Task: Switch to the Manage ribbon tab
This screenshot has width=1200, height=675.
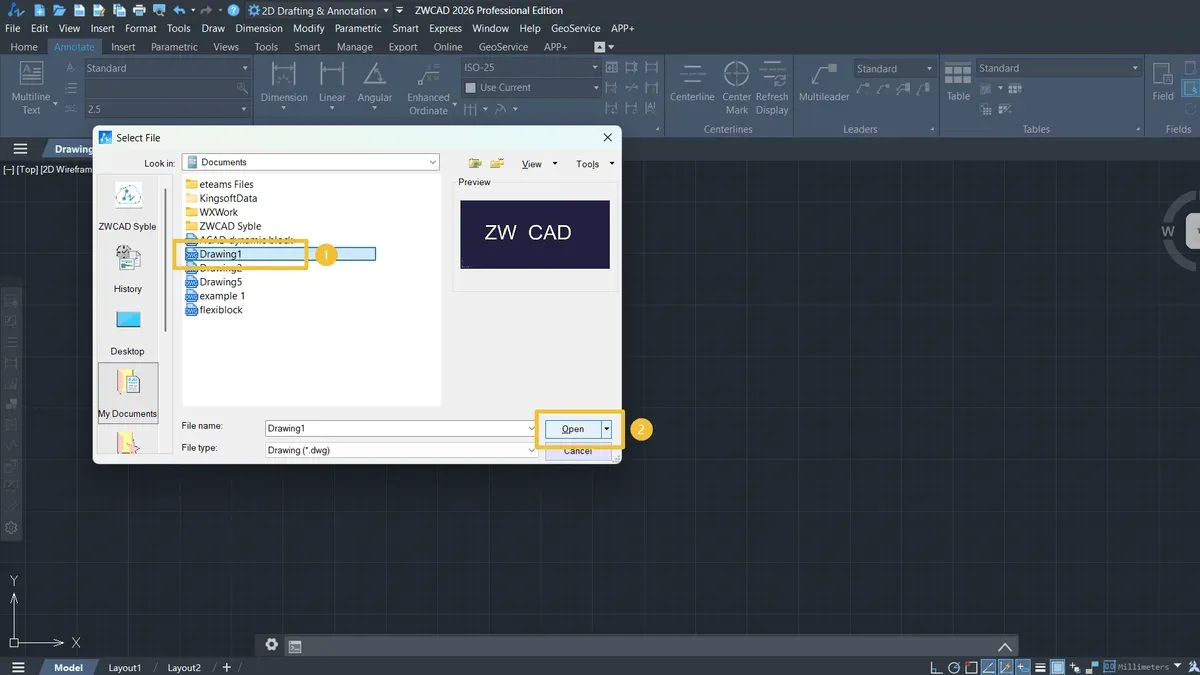Action: click(354, 47)
